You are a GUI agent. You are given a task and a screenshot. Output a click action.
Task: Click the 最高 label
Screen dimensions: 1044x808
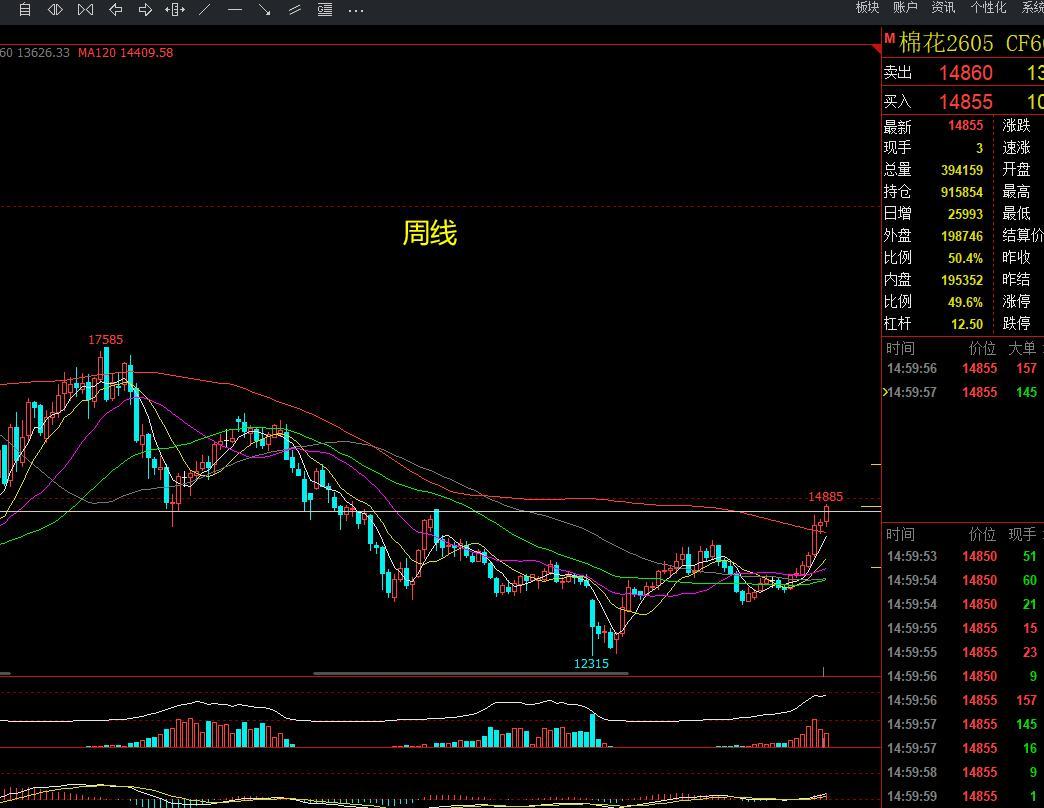1016,192
